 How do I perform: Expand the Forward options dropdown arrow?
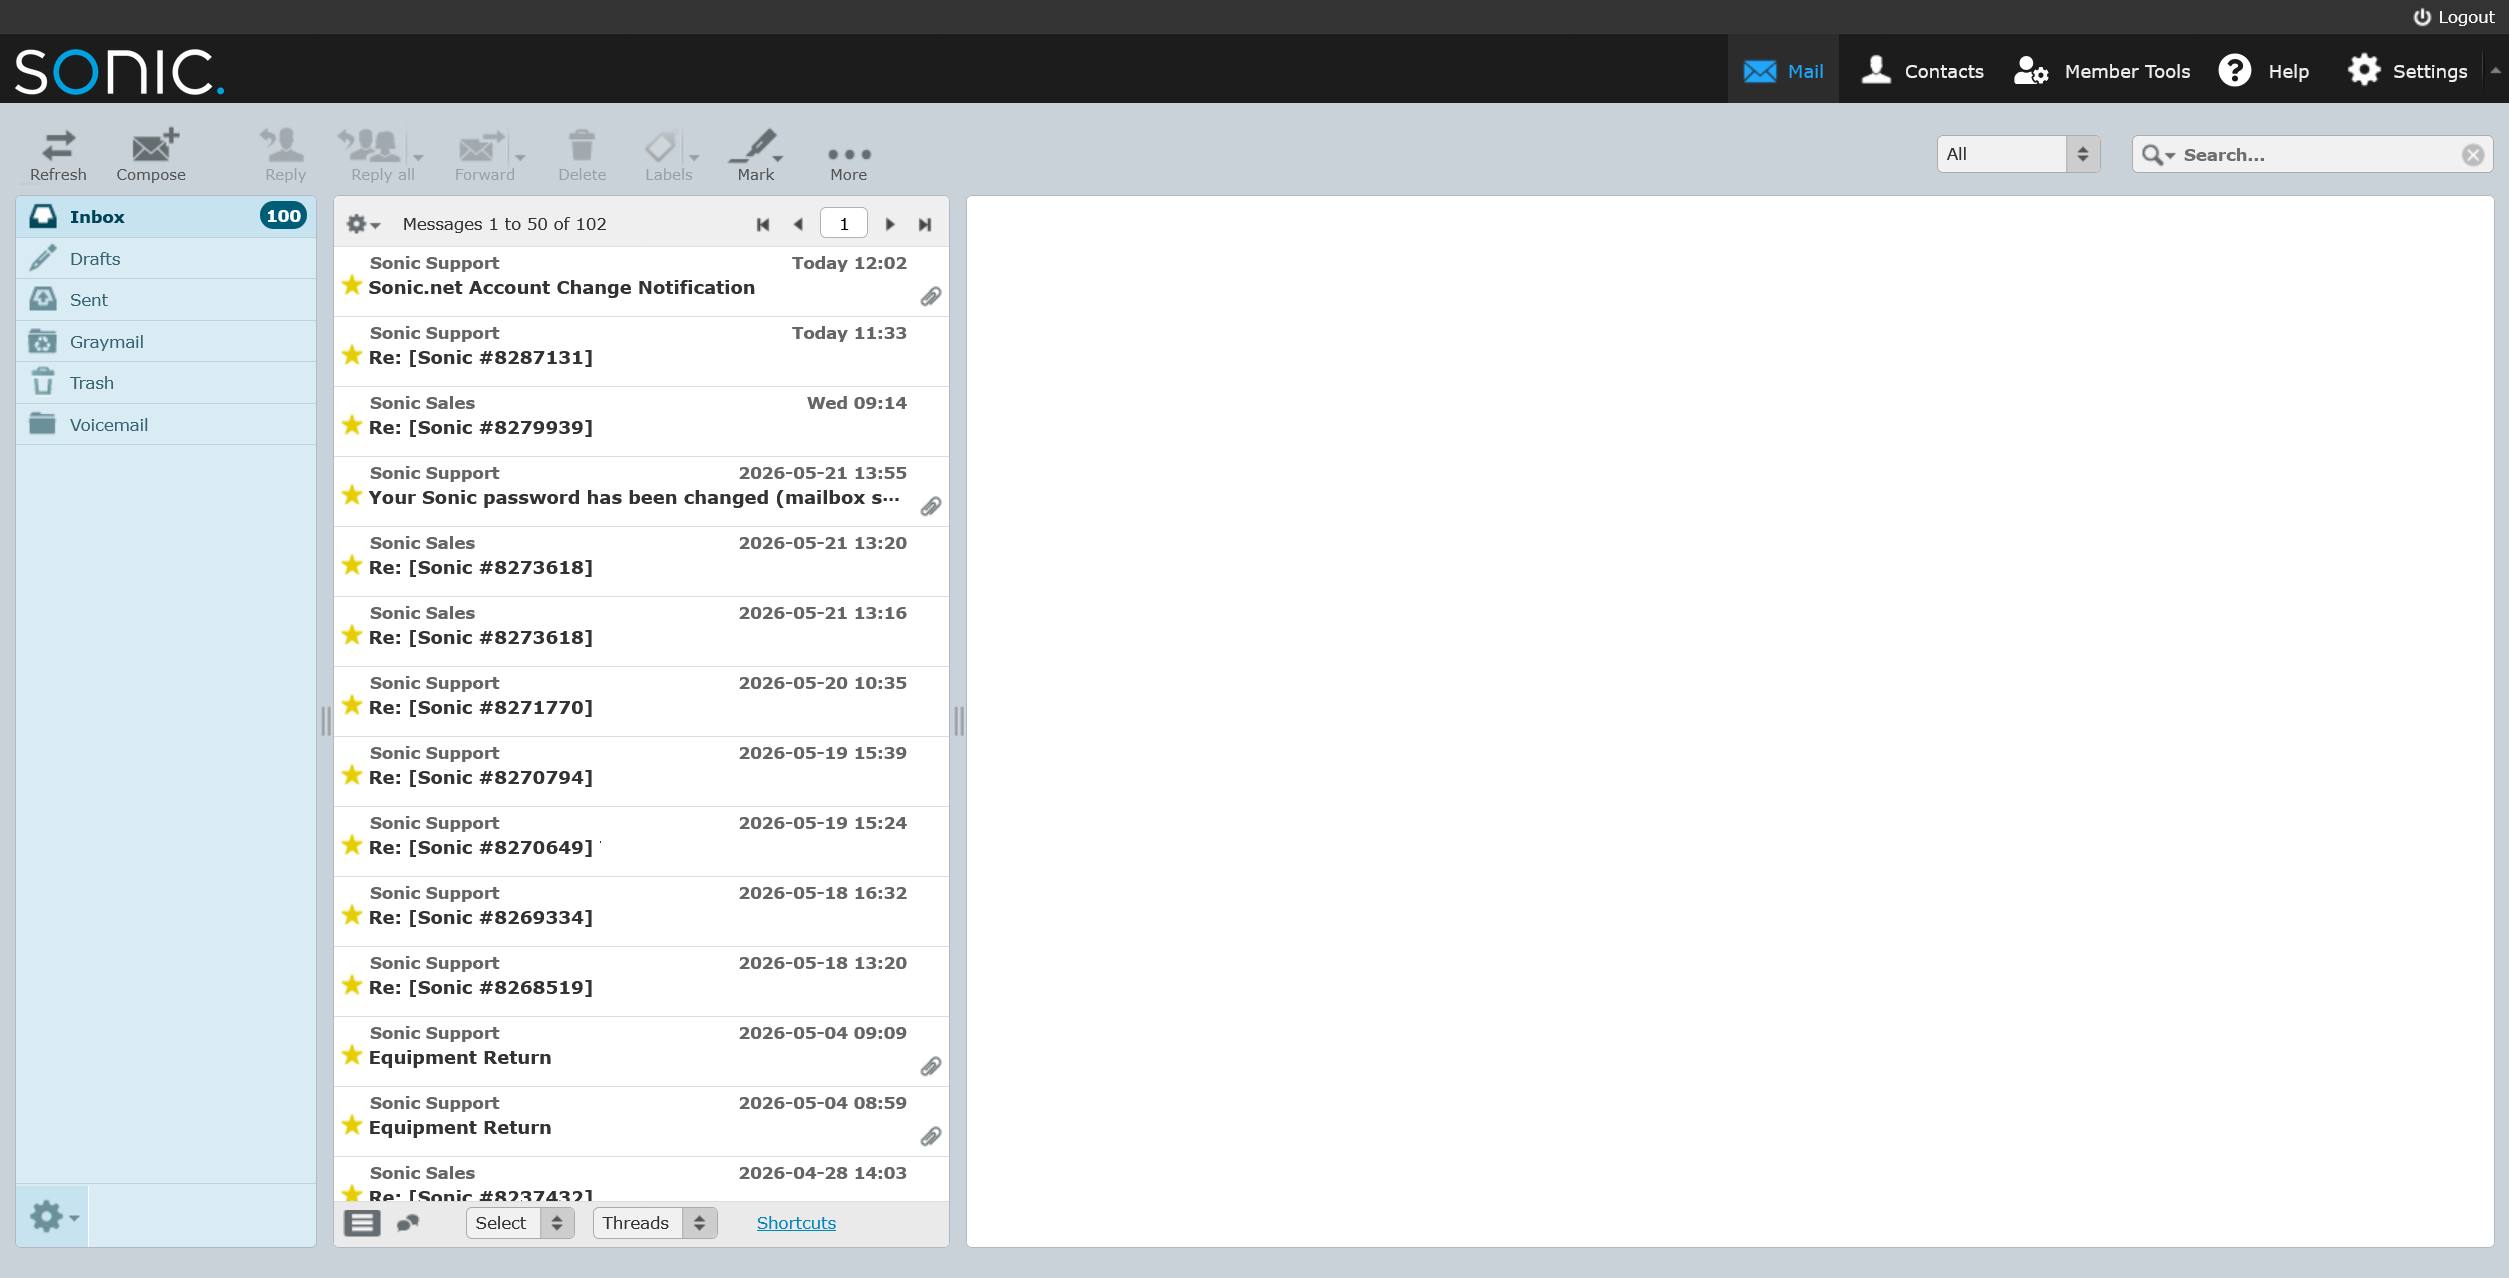[520, 157]
